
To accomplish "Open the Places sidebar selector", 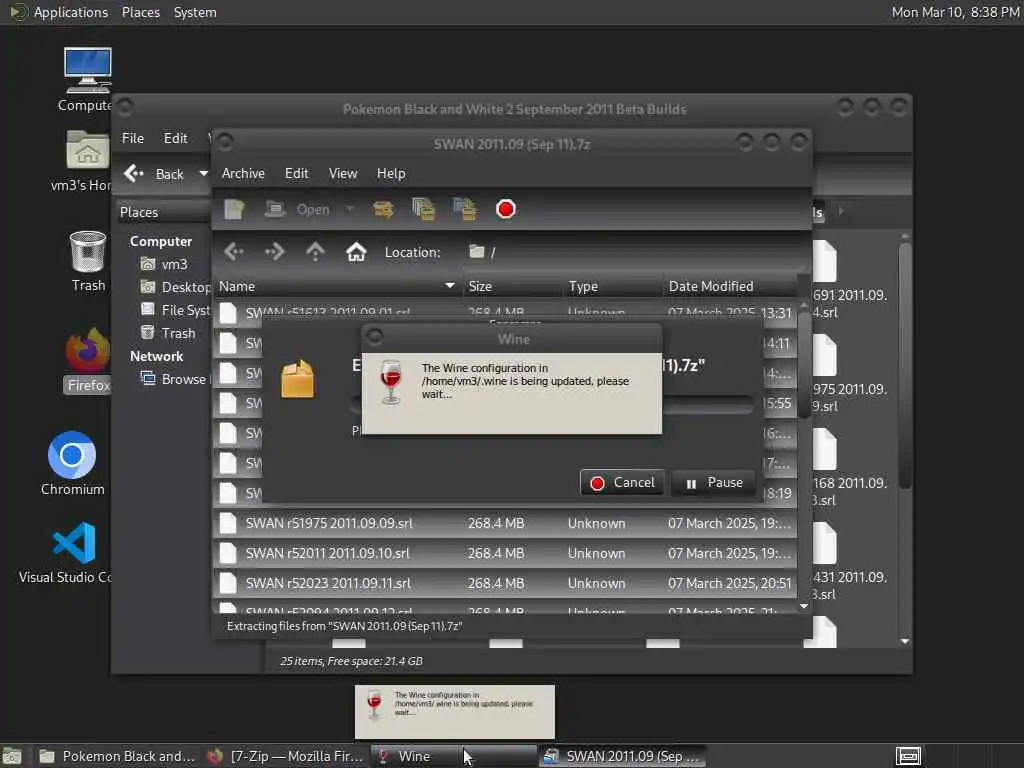I will (x=163, y=212).
